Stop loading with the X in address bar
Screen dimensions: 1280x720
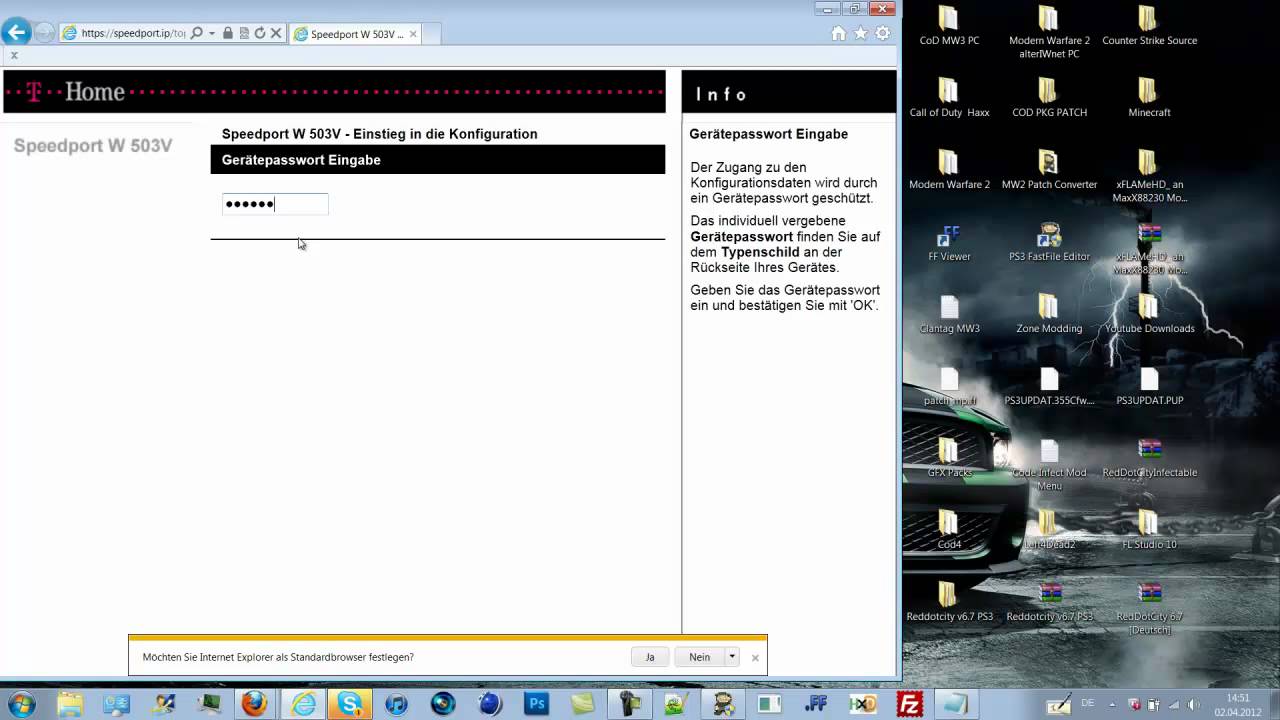[276, 33]
